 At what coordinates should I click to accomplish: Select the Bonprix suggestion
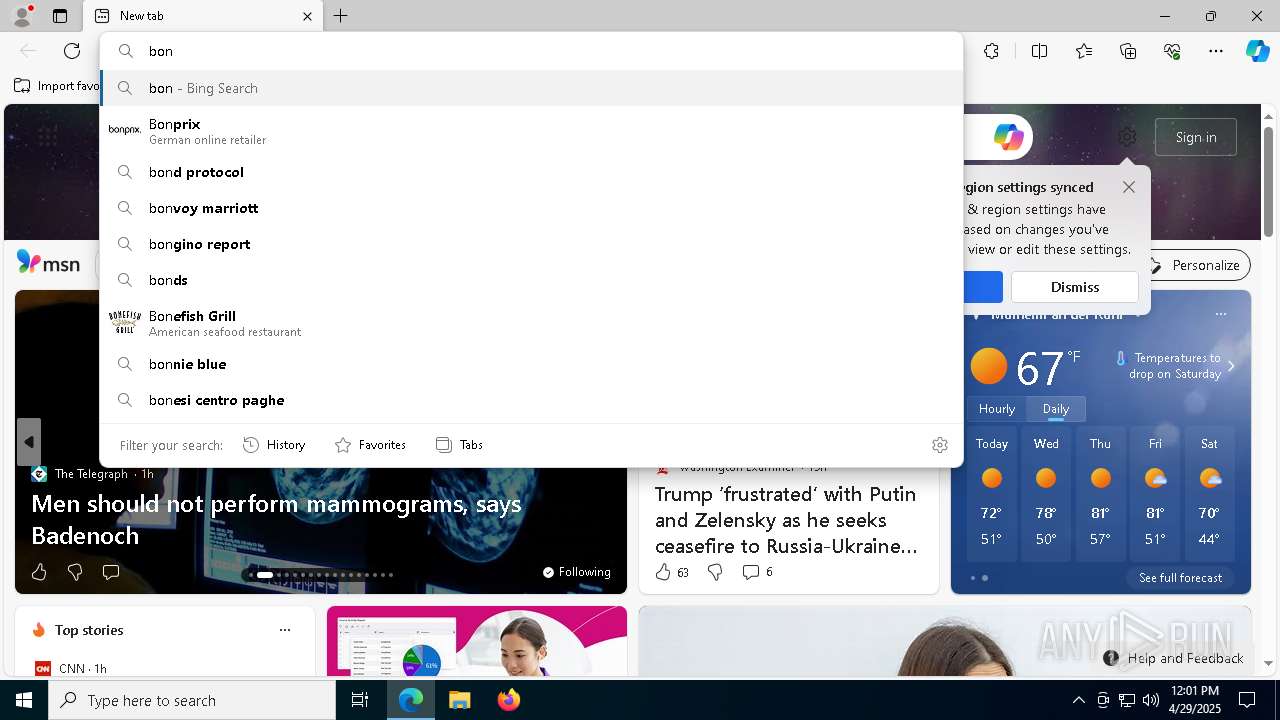[x=531, y=131]
